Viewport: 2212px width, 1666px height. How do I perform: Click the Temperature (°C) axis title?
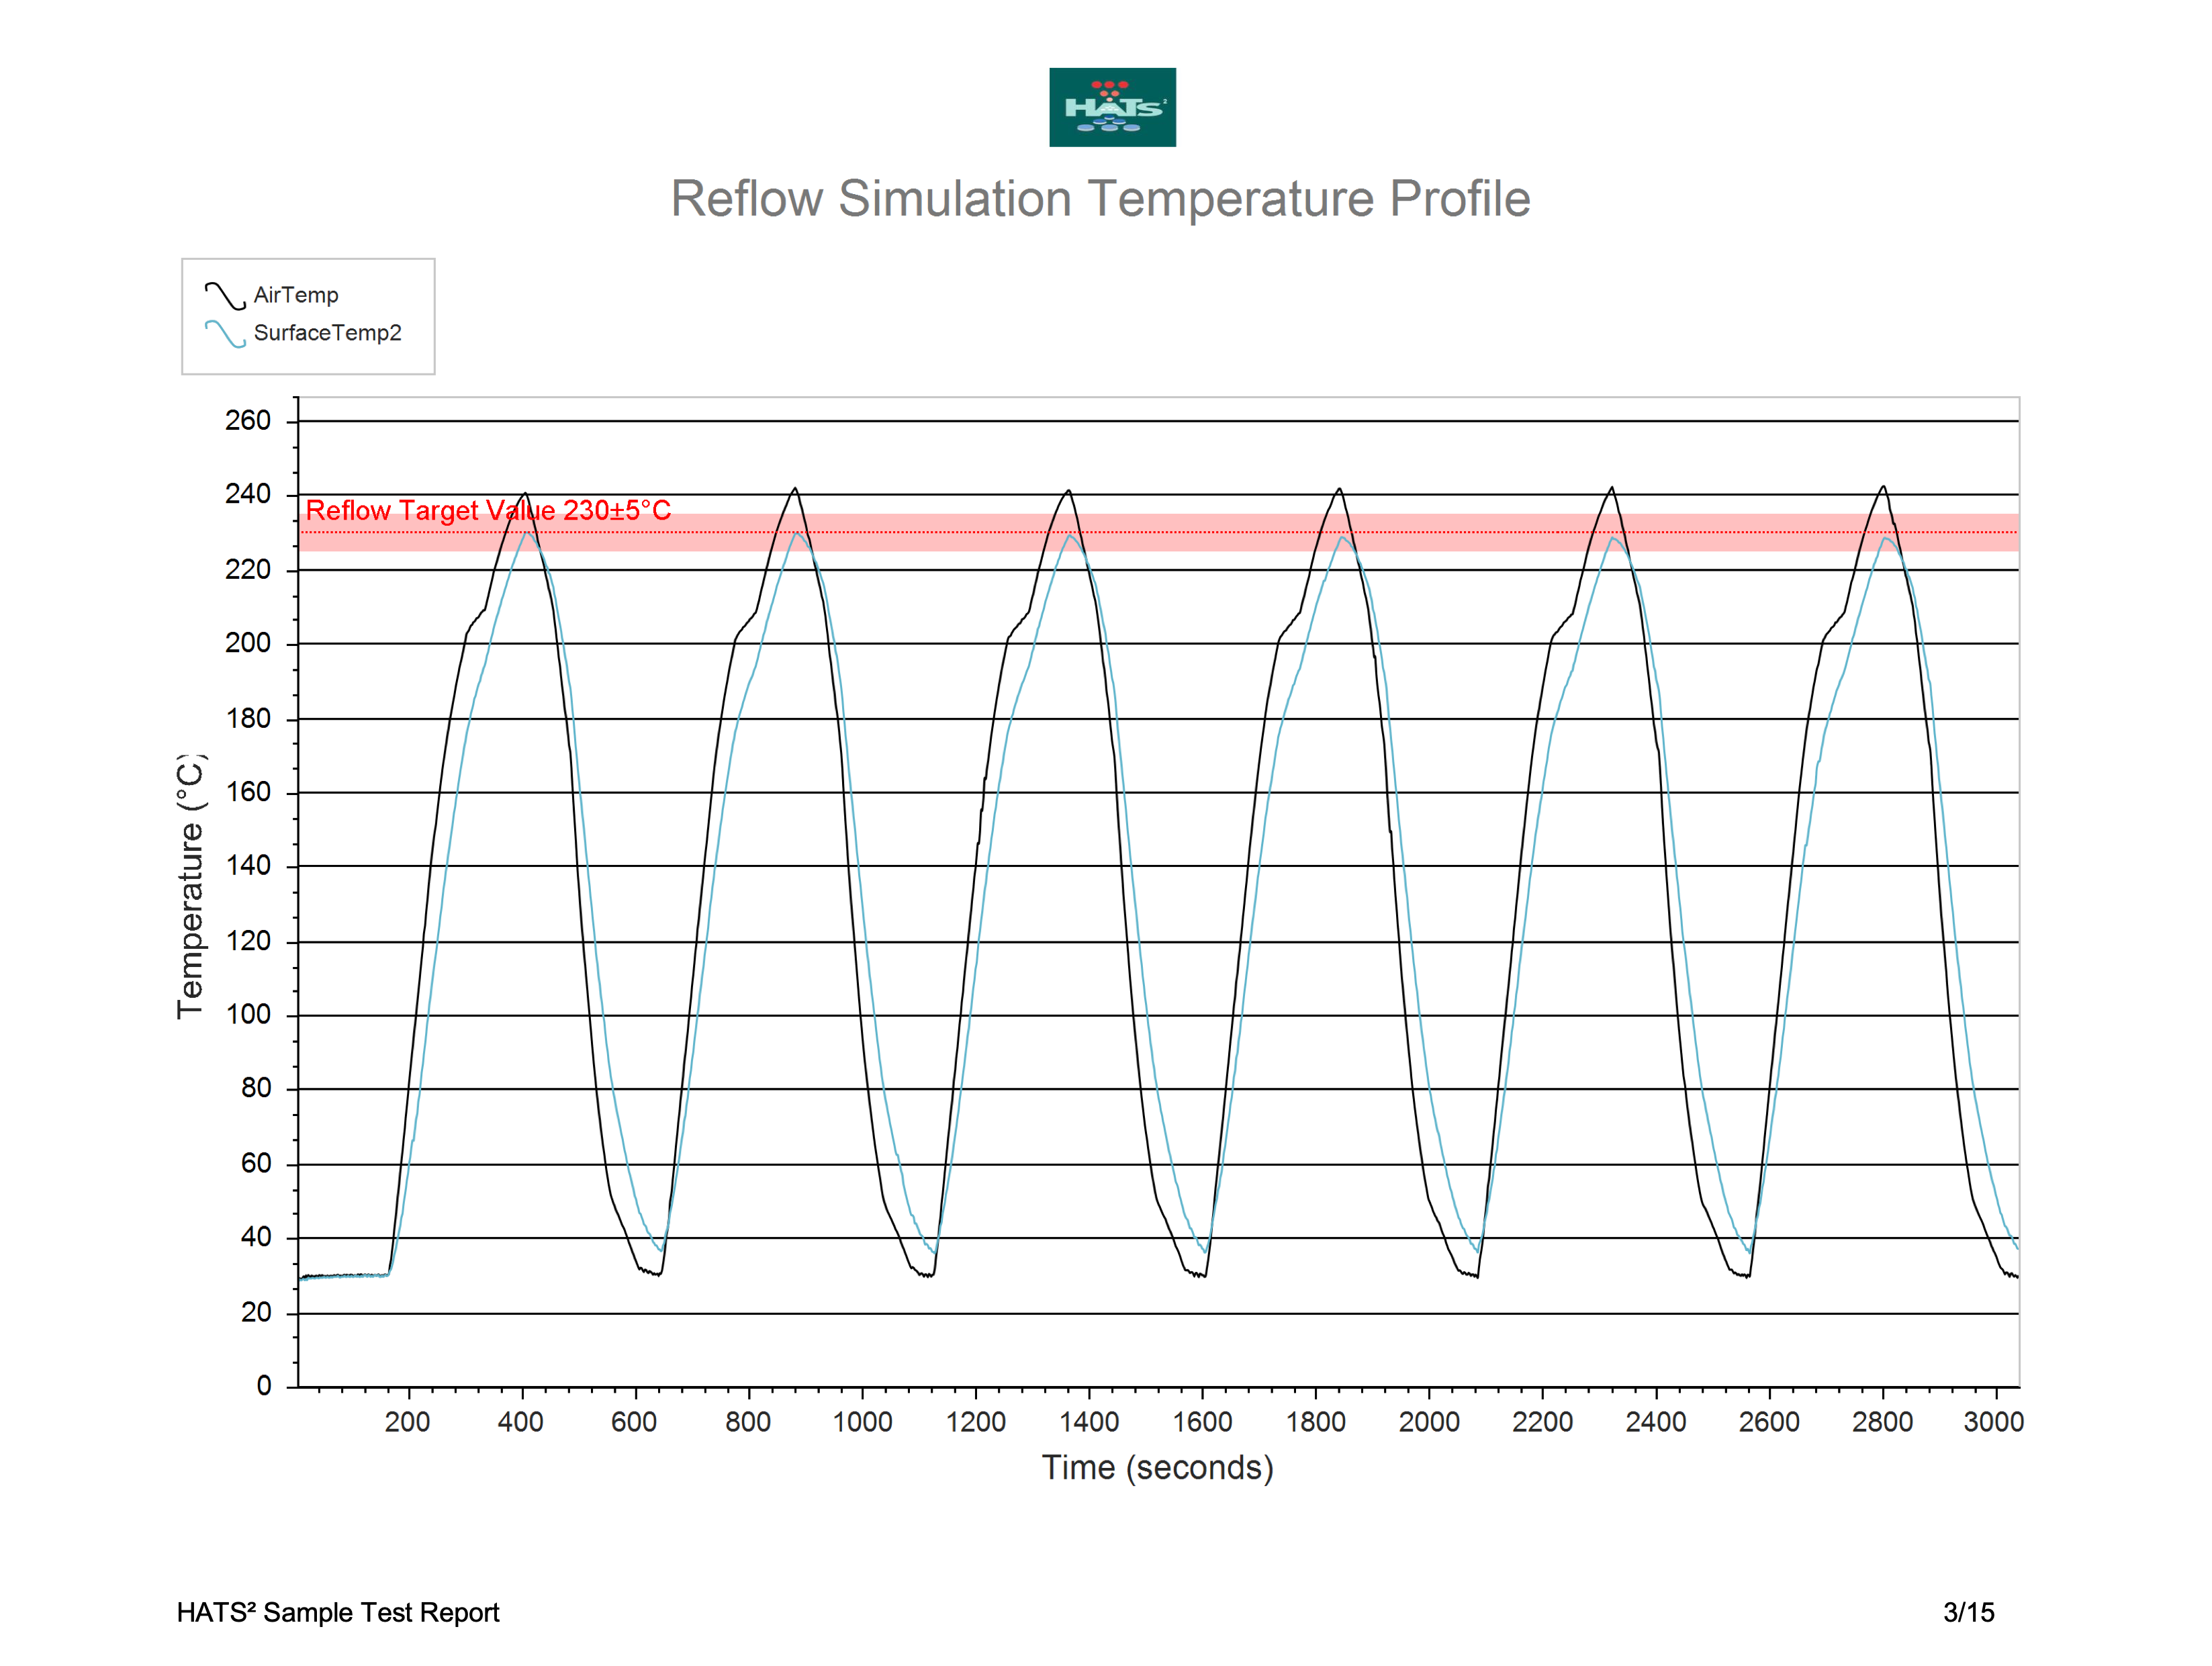190,887
